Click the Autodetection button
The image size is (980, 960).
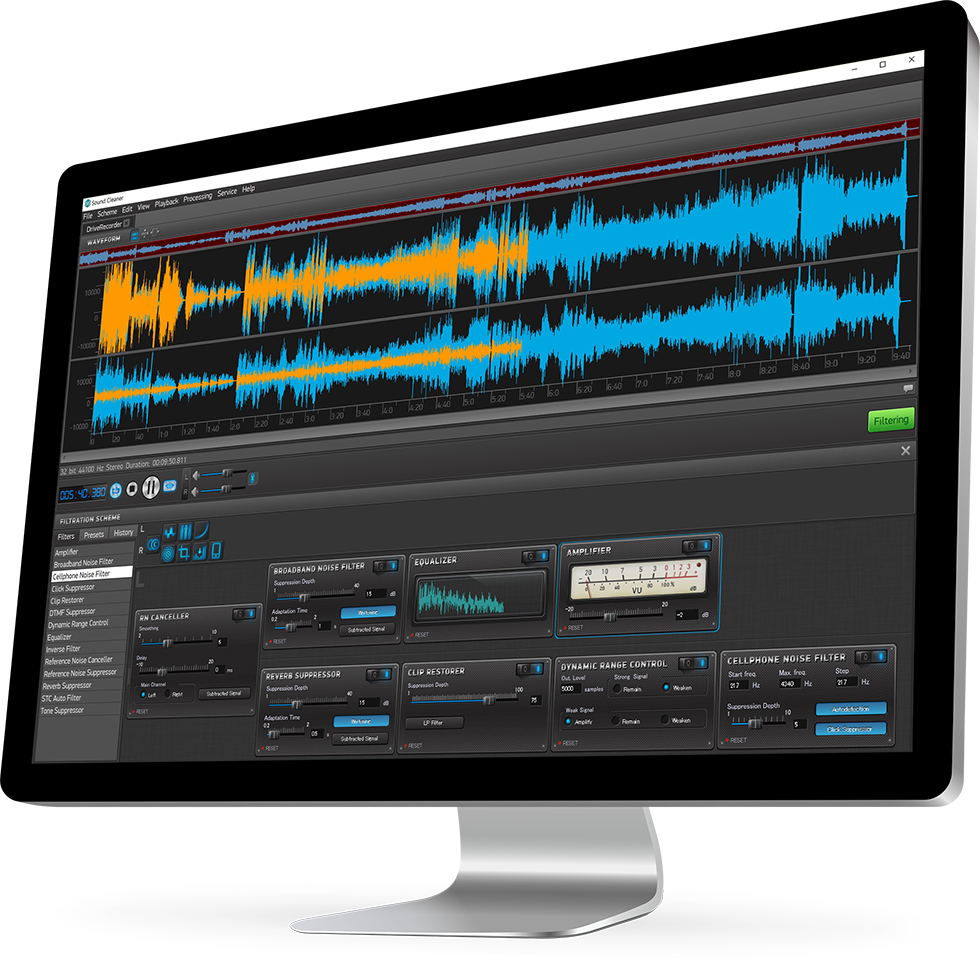(x=851, y=709)
